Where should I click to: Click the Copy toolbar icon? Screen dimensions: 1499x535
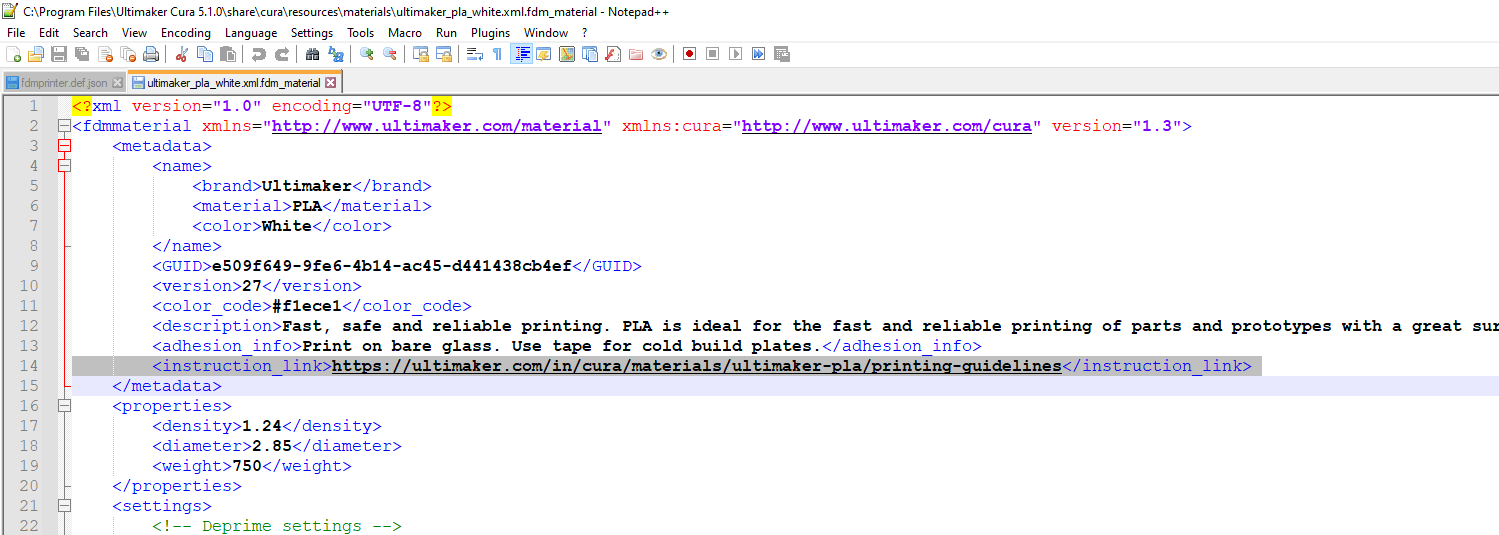[x=204, y=54]
